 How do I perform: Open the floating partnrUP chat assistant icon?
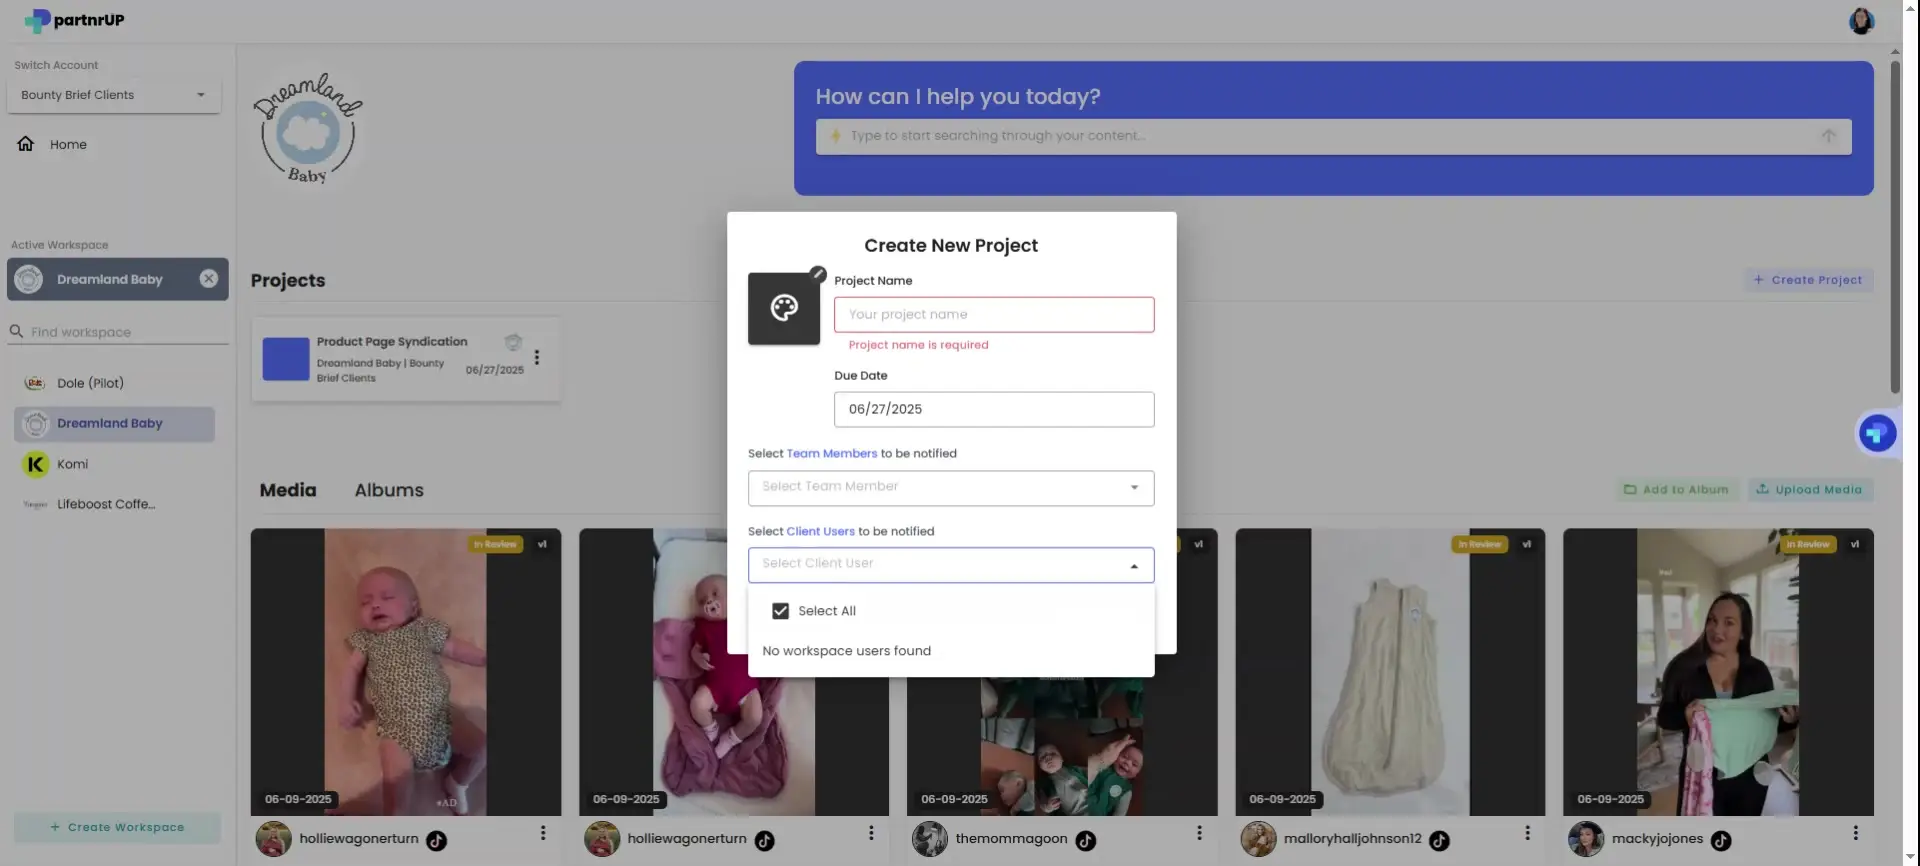(x=1877, y=433)
